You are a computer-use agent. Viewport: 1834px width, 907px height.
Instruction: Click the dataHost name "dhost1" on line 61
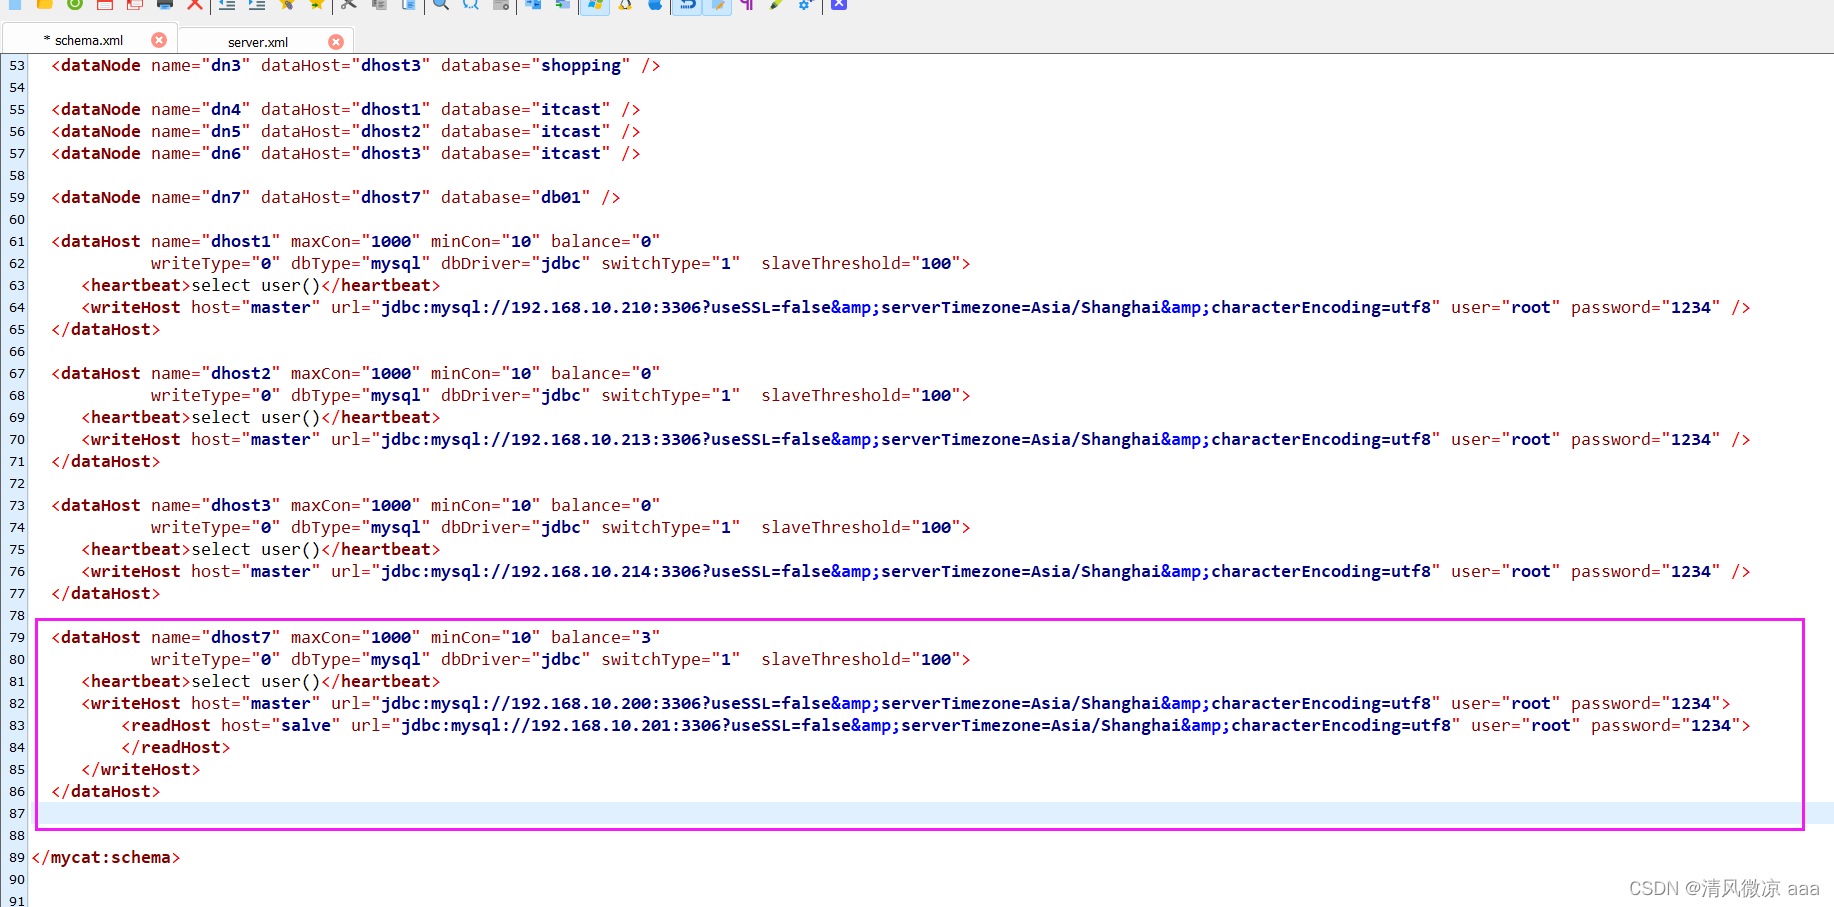point(241,241)
